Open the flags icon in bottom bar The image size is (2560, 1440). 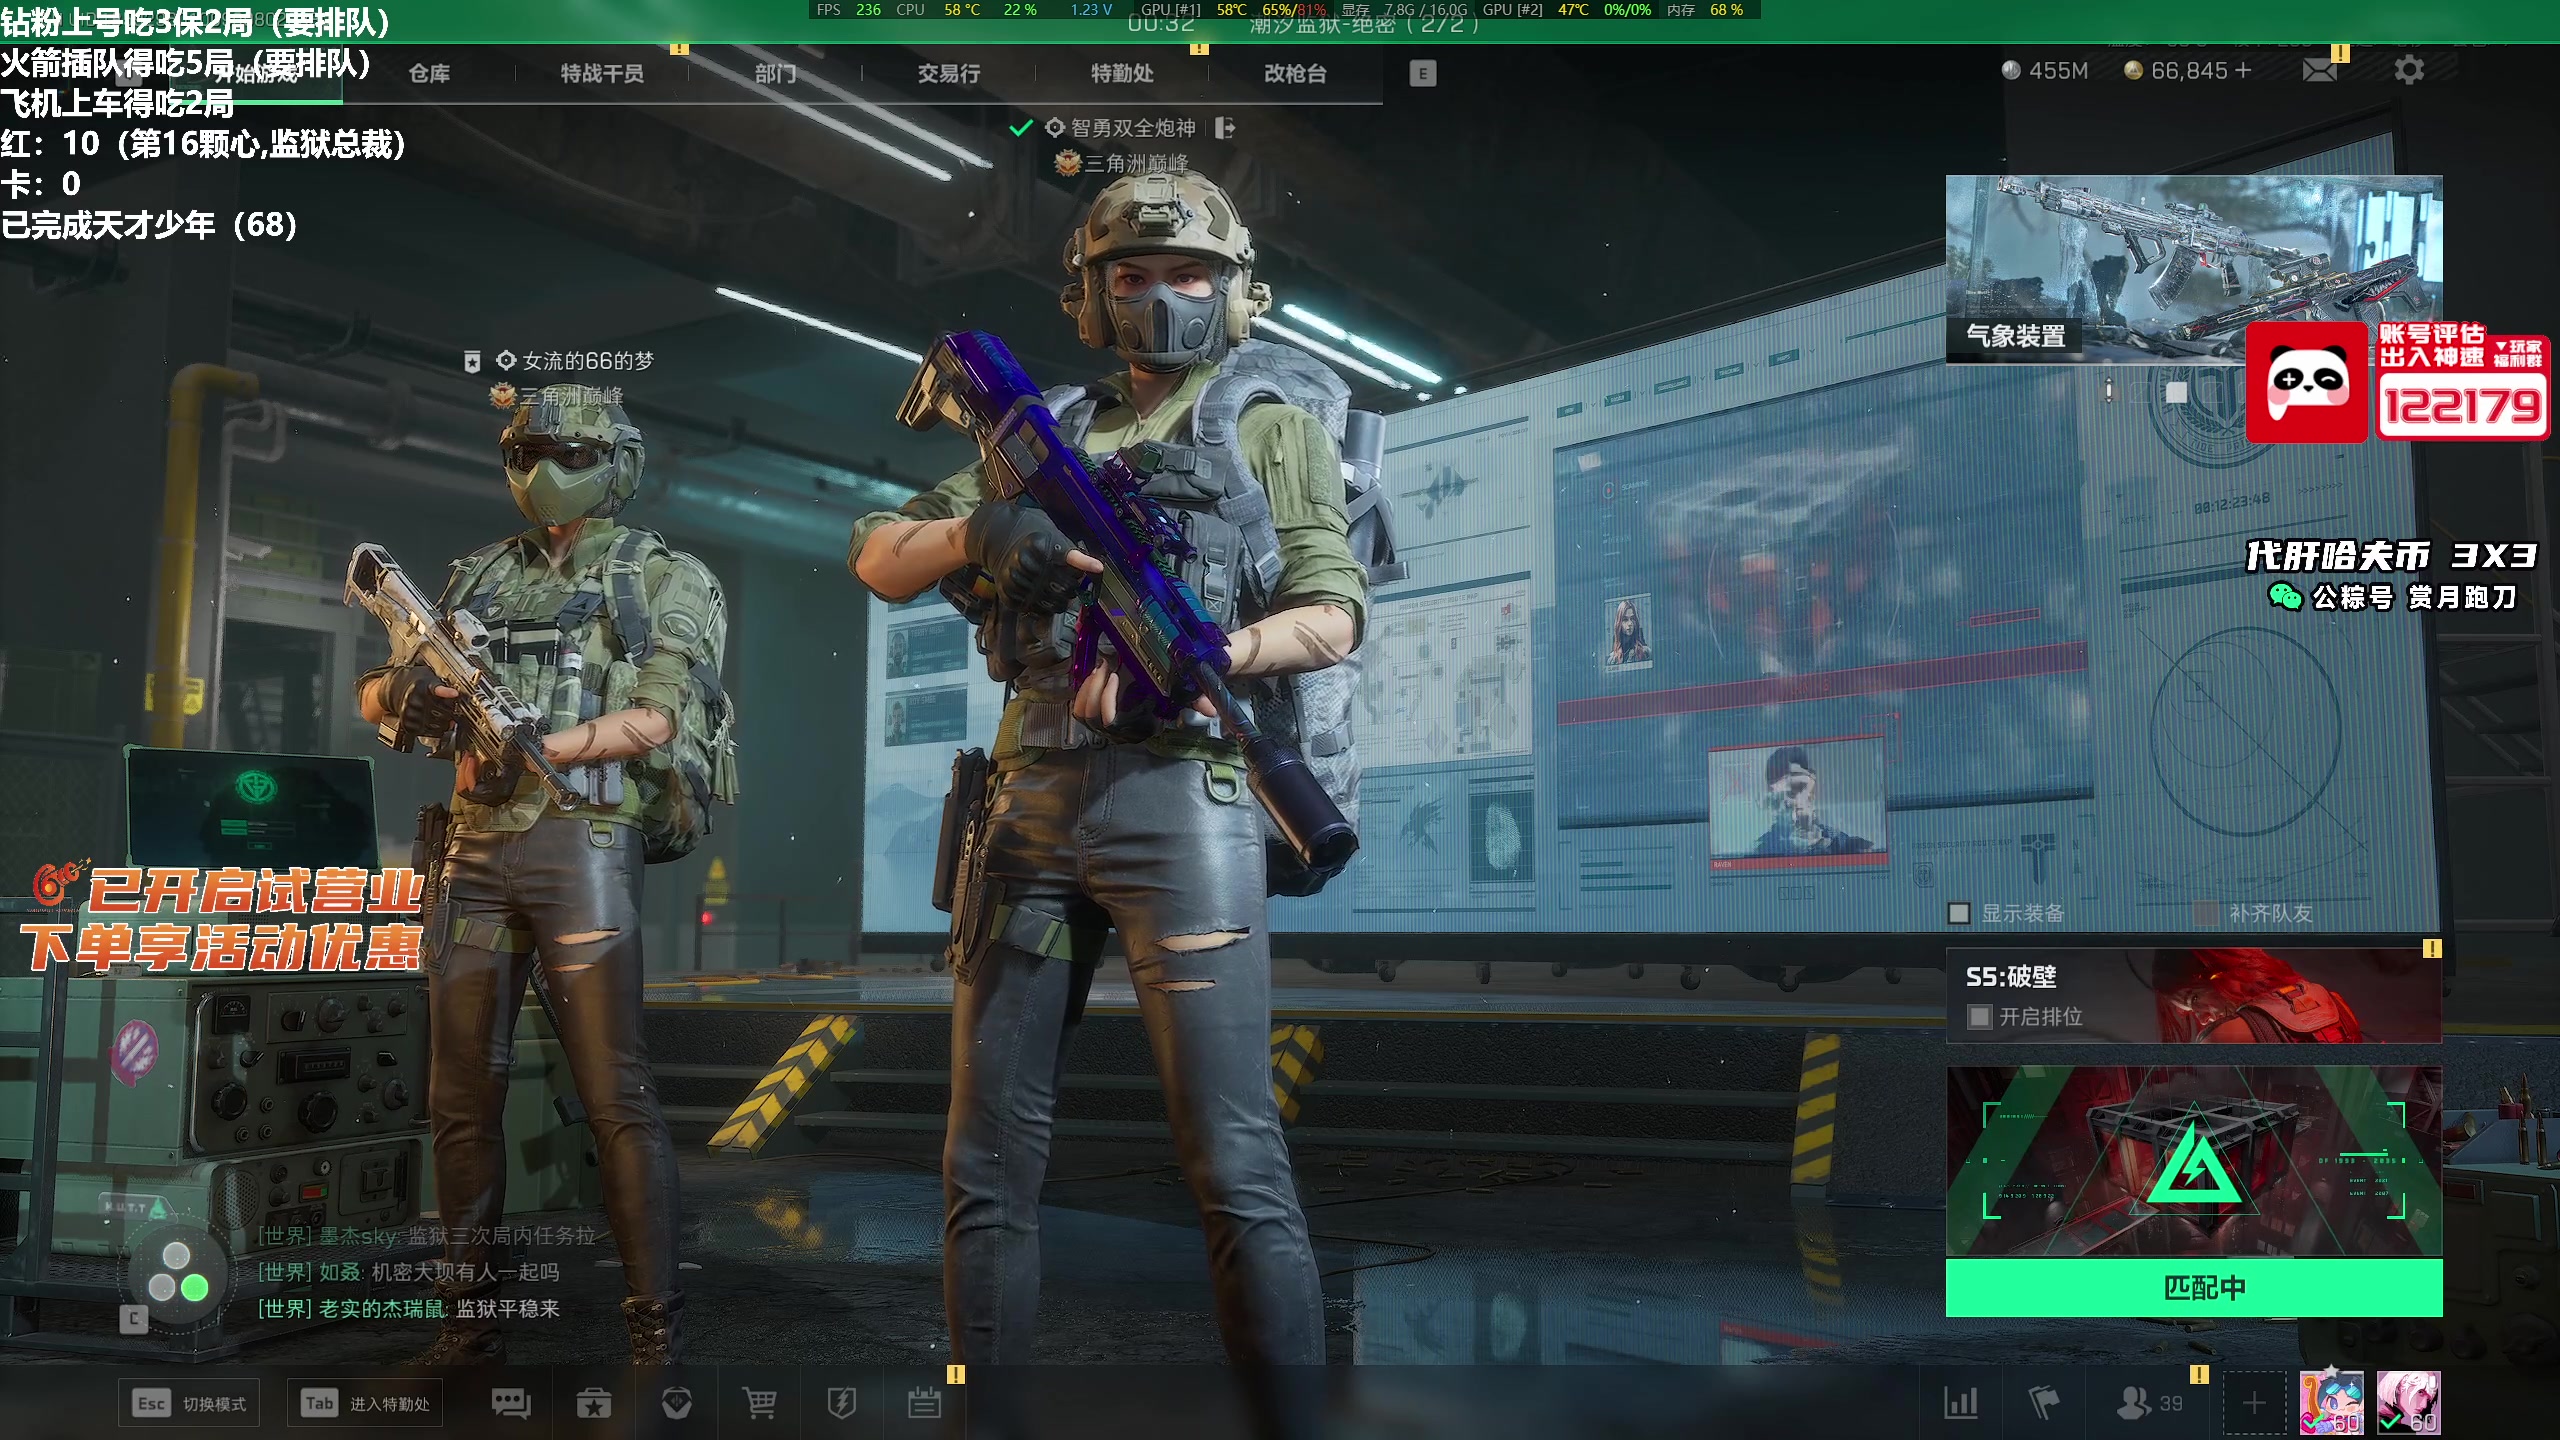(2044, 1403)
